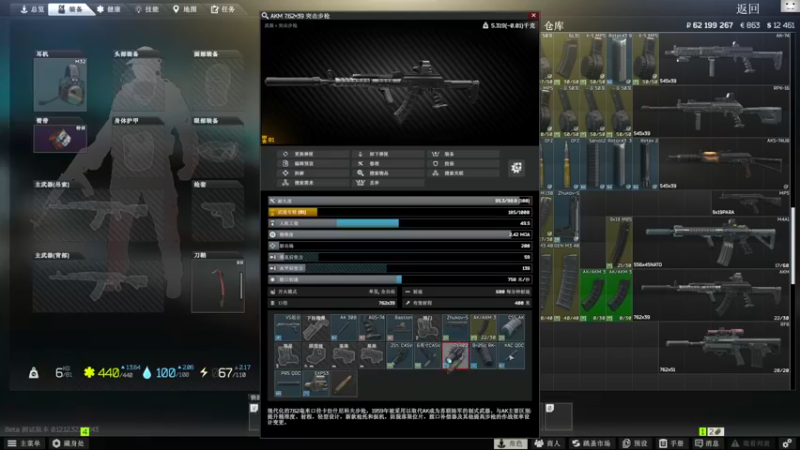This screenshot has width=800, height=450.
Task: Click the blue ergonomics stat bar
Action: point(399,223)
